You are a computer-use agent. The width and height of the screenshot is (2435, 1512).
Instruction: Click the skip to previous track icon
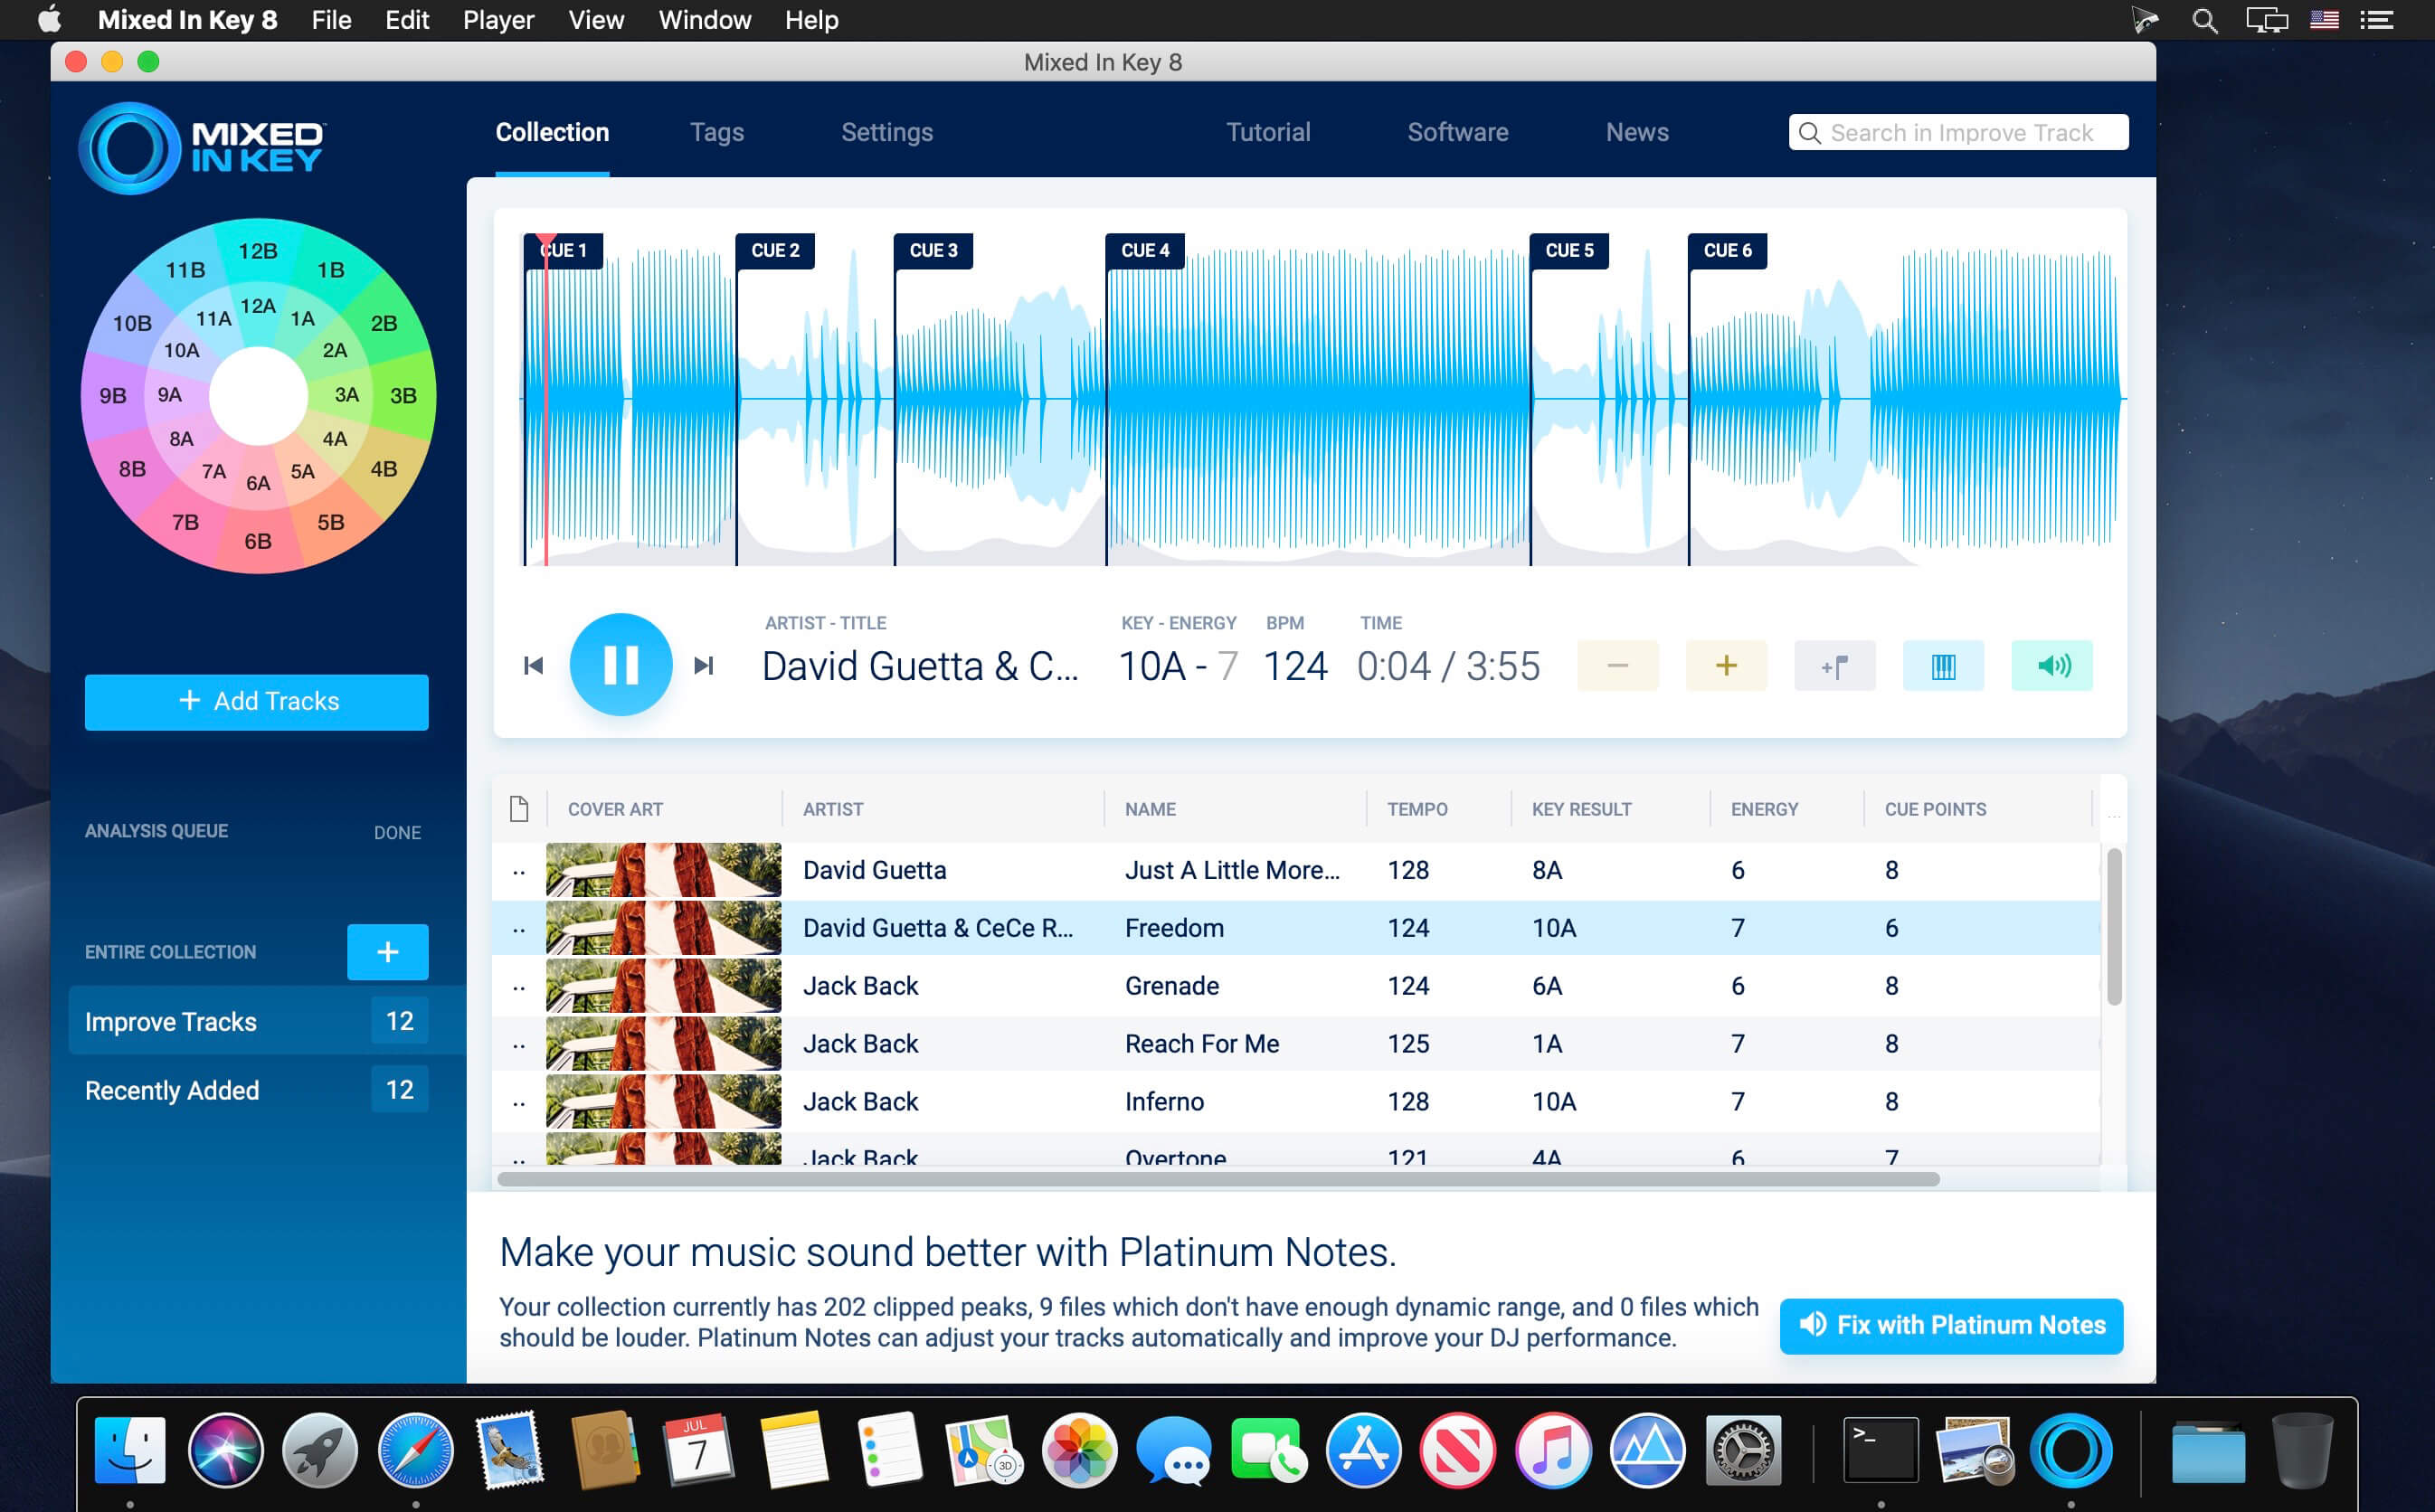coord(533,664)
